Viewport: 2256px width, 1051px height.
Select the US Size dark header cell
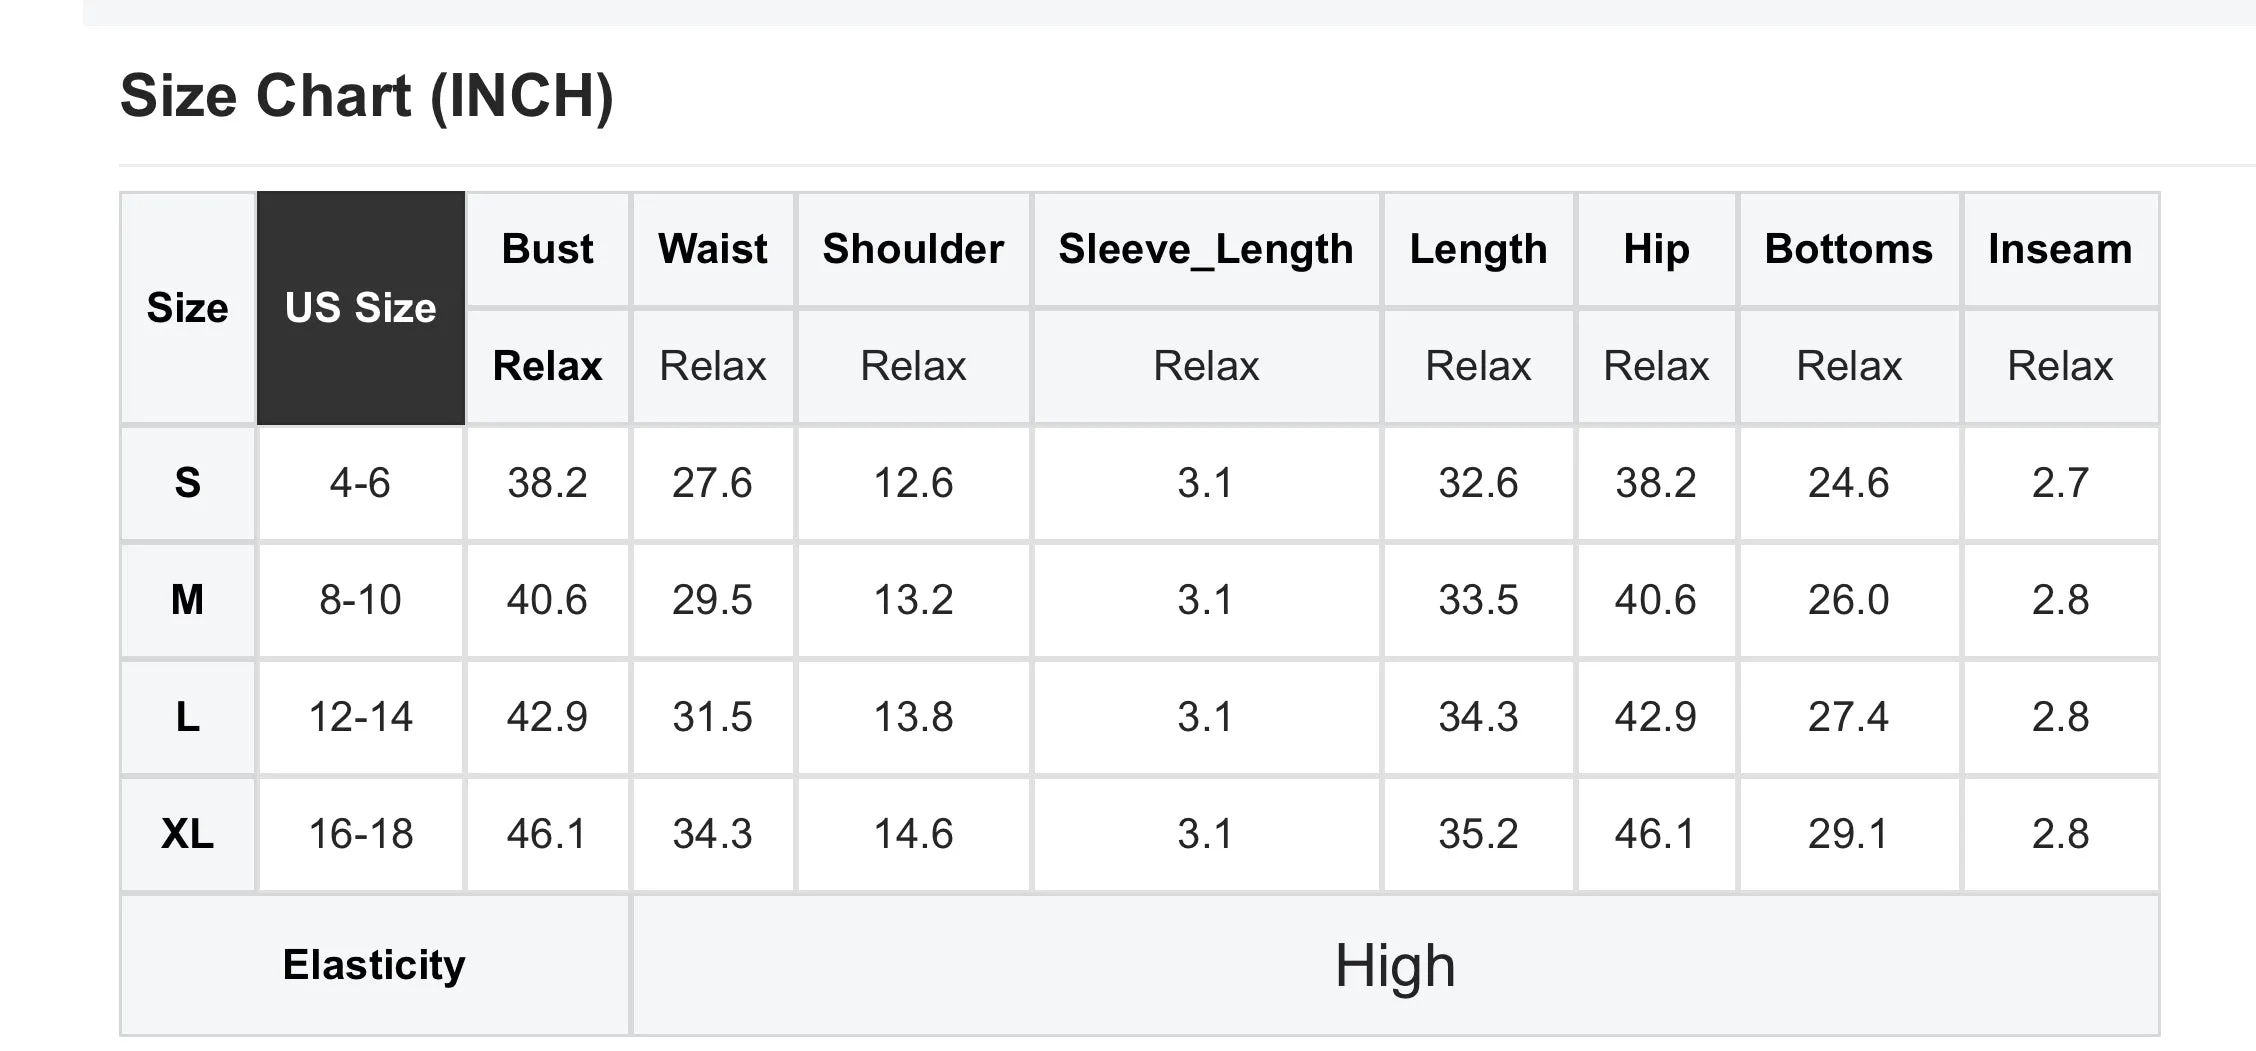pyautogui.click(x=361, y=308)
